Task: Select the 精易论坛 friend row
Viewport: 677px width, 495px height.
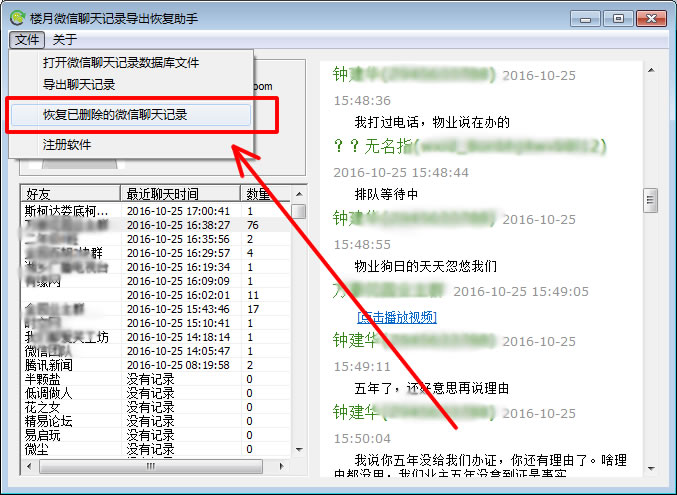Action: pos(156,421)
